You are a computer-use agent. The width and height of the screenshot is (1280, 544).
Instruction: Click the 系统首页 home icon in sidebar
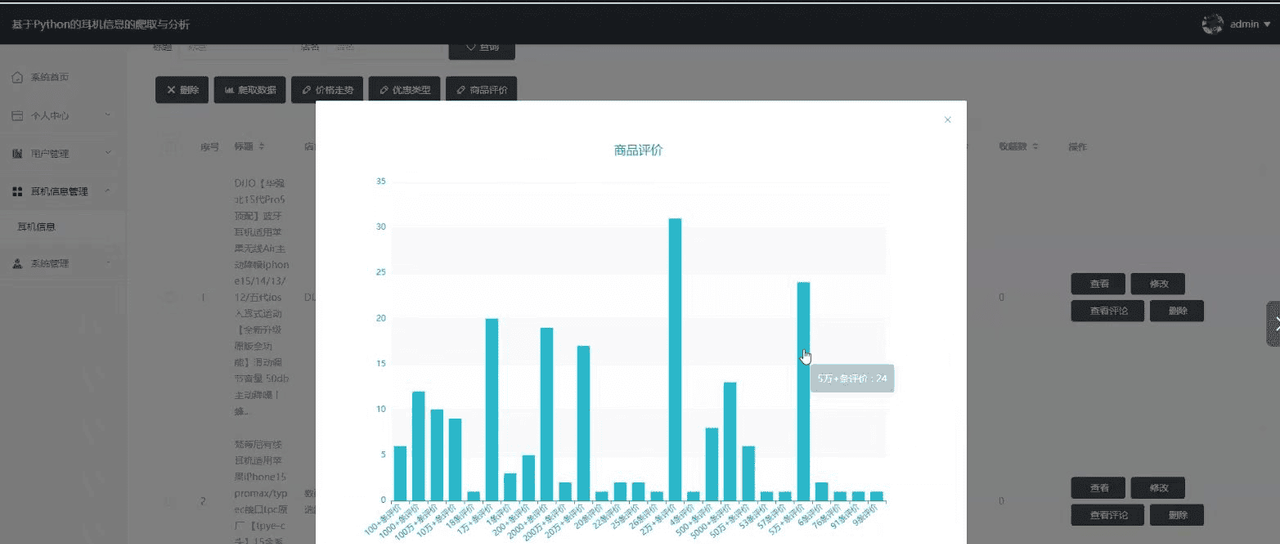click(x=17, y=77)
